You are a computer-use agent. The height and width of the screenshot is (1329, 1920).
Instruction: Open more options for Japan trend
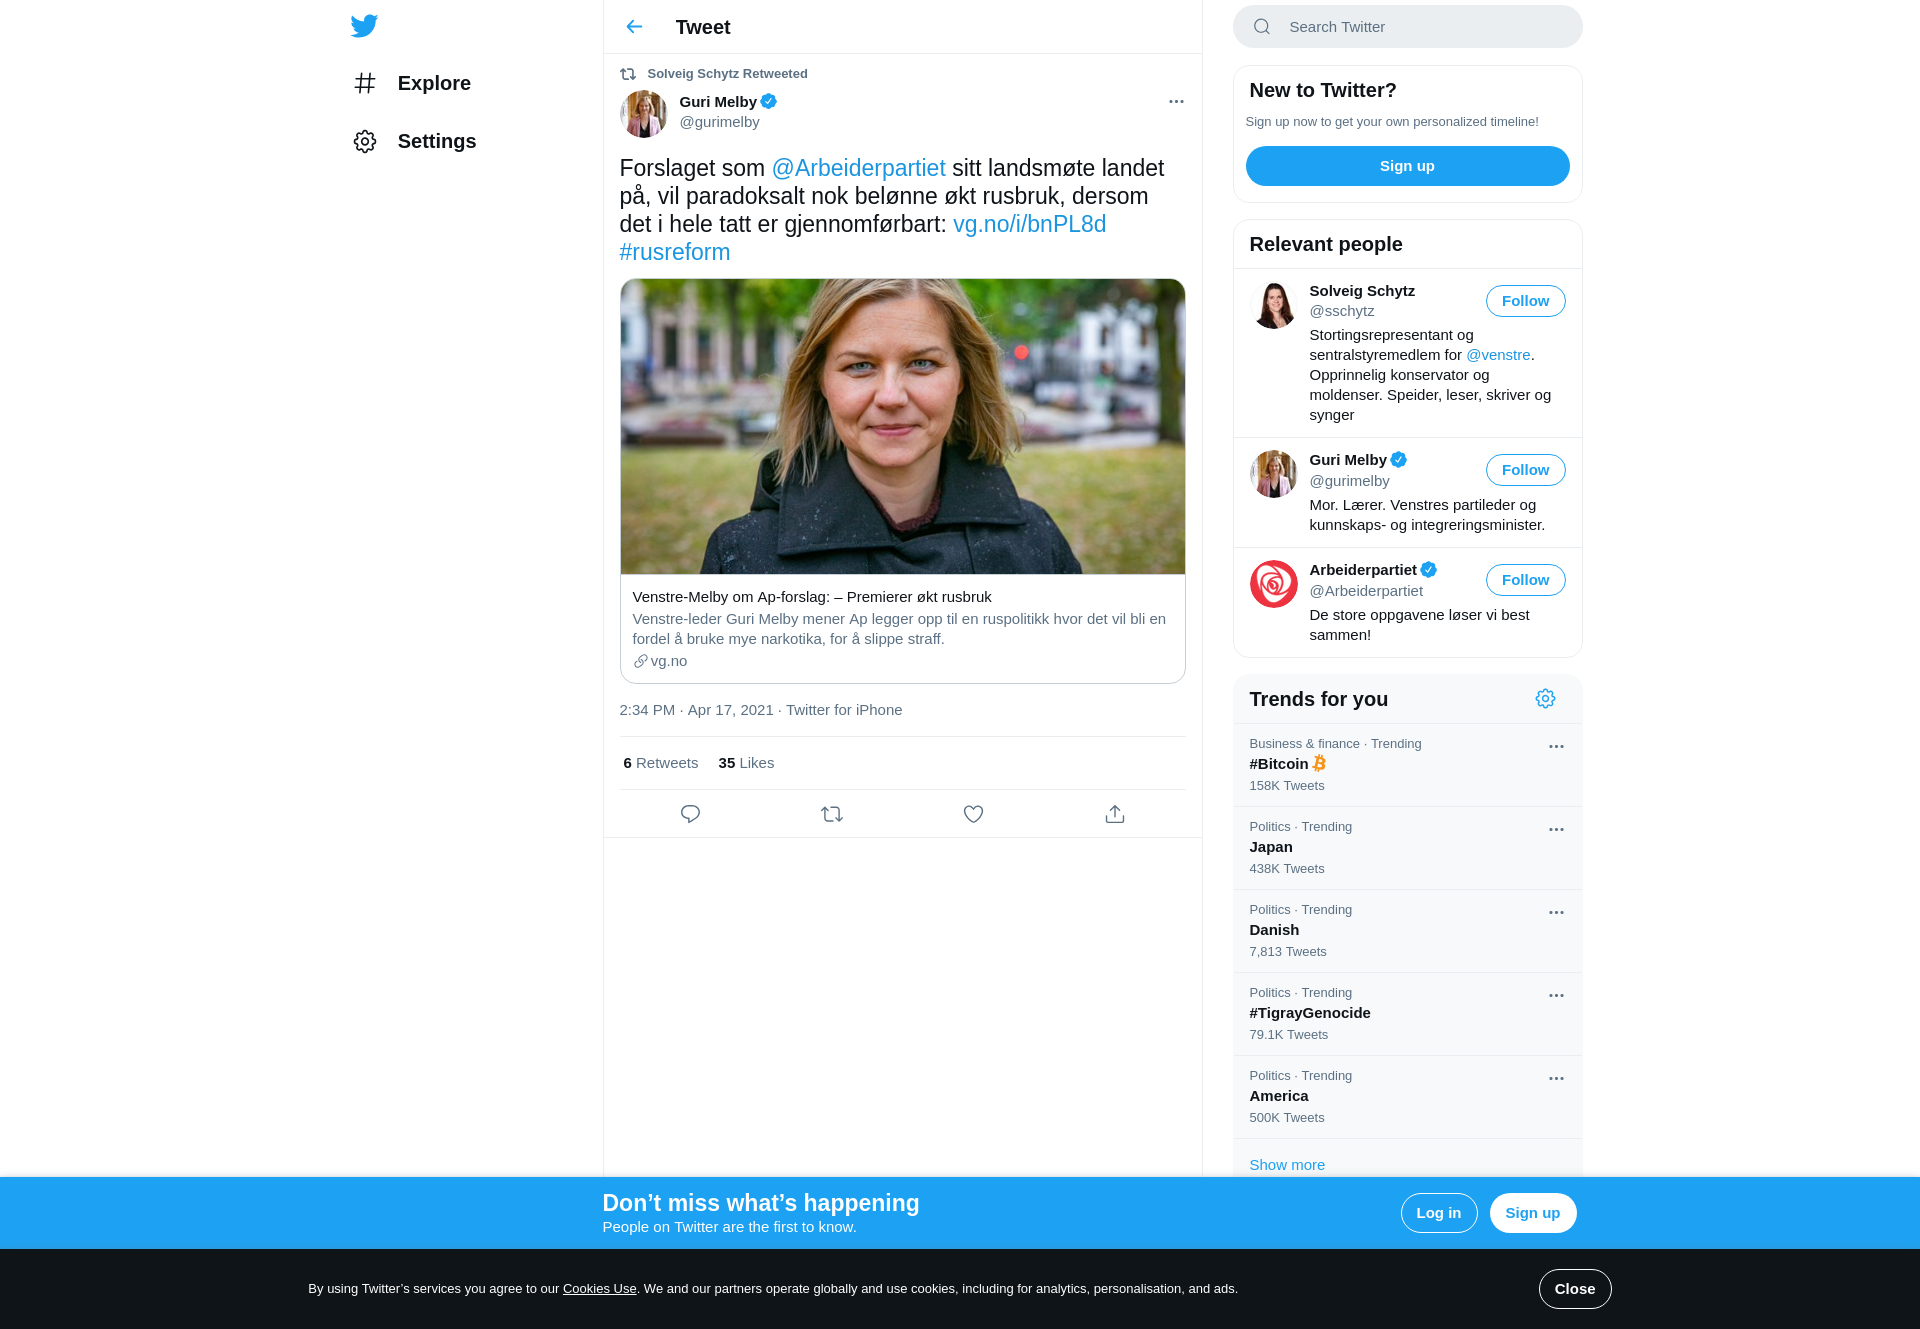tap(1556, 830)
